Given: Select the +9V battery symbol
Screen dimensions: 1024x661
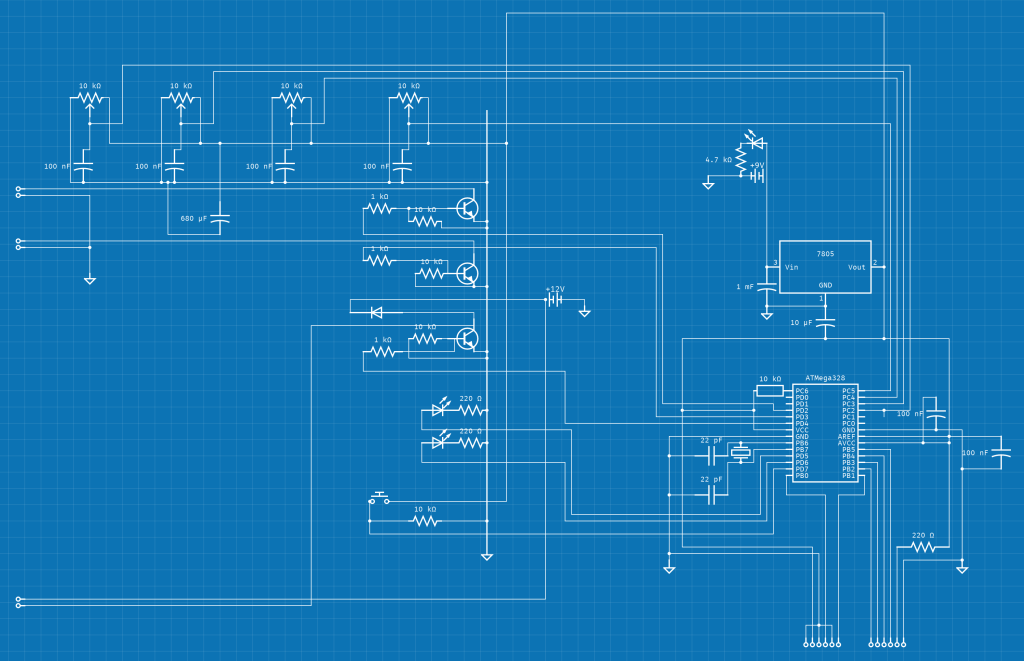Looking at the screenshot, I should 757,176.
